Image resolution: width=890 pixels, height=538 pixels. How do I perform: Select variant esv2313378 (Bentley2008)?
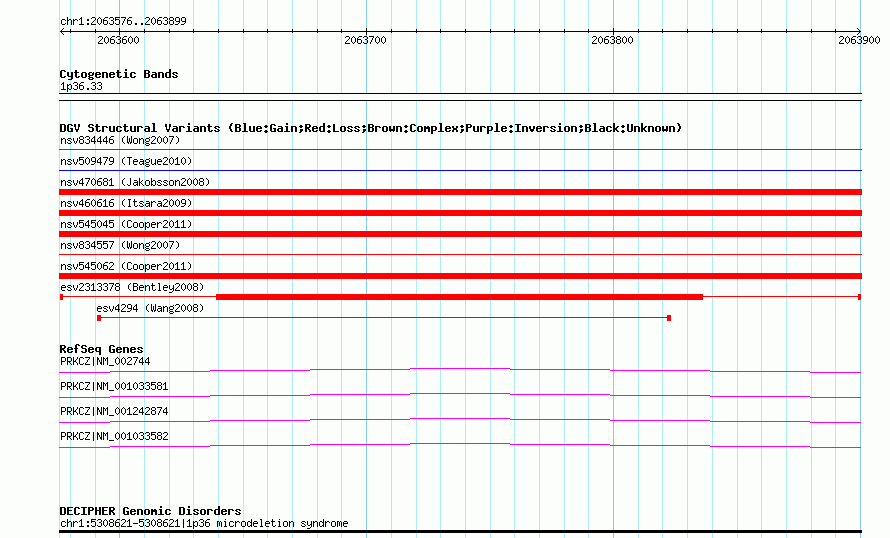132,287
